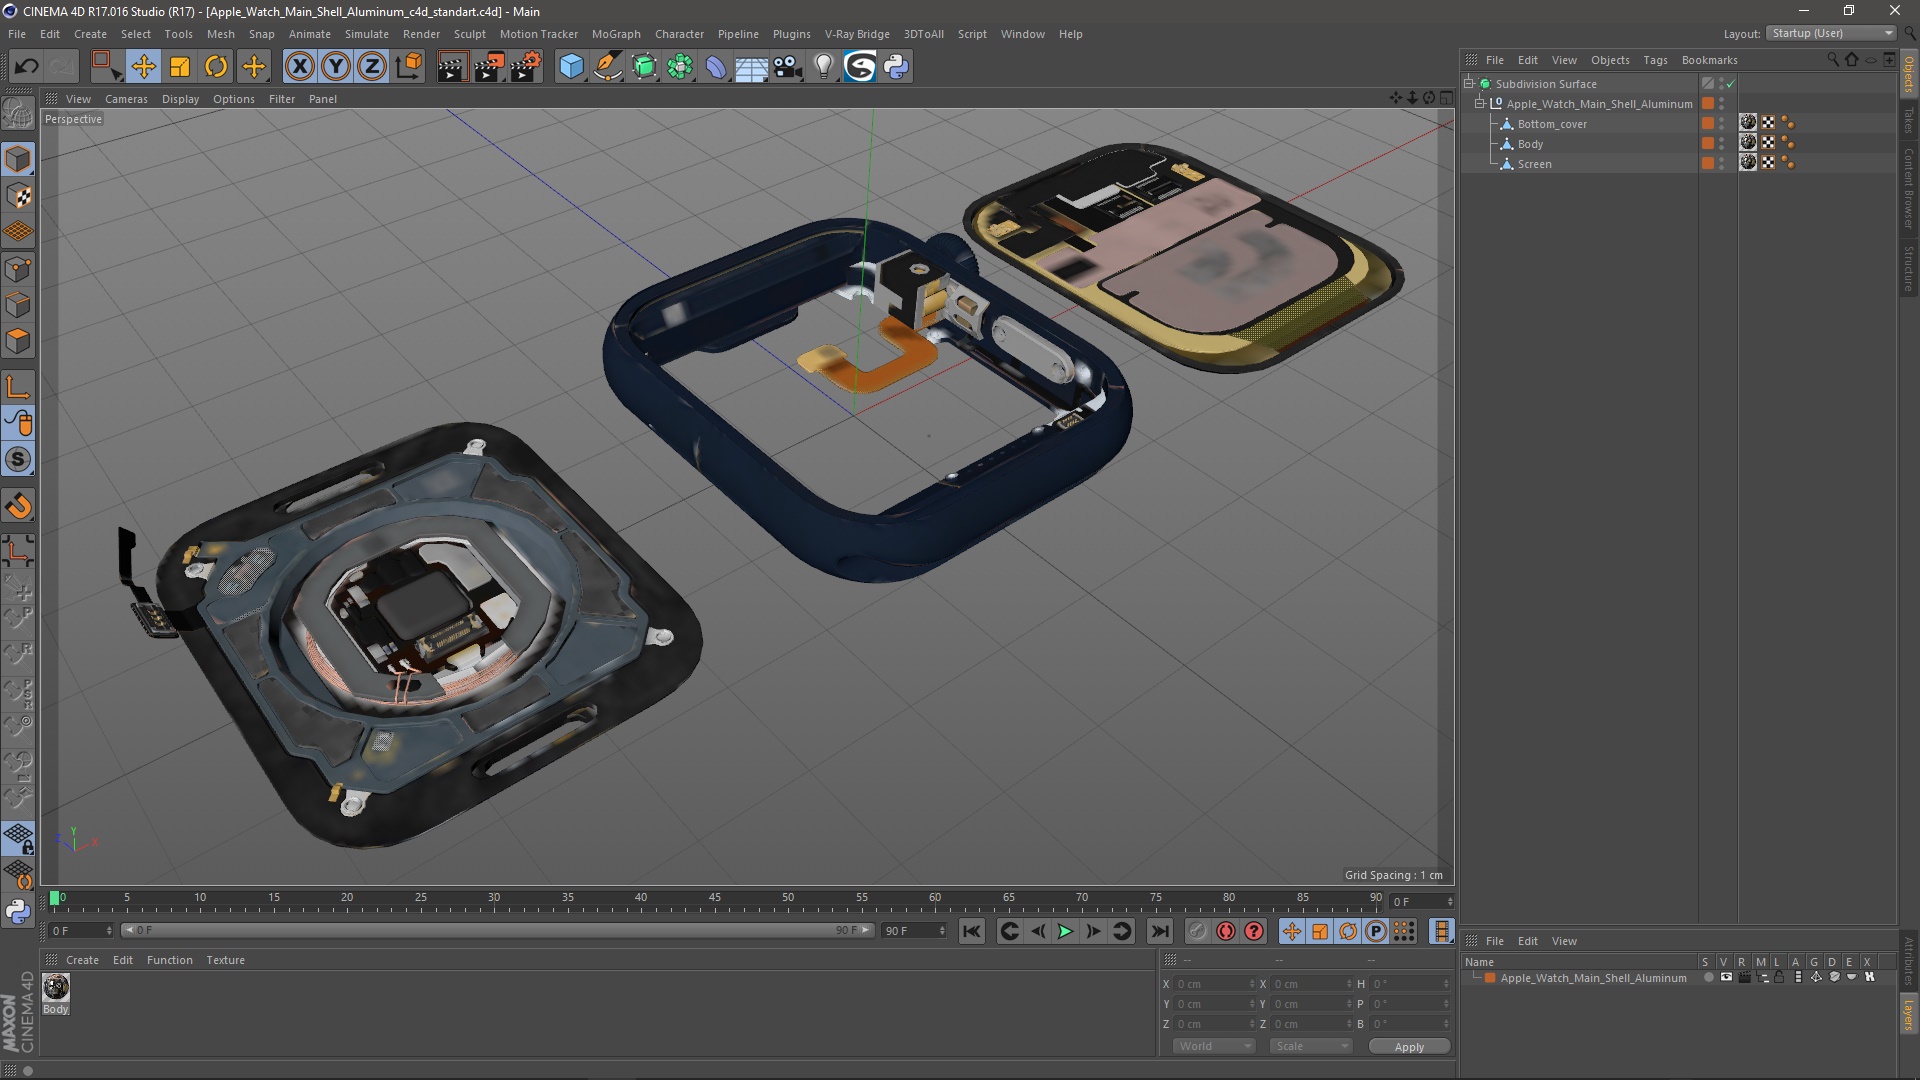The image size is (1920, 1080).
Task: Select the Body object
Action: 1530,144
